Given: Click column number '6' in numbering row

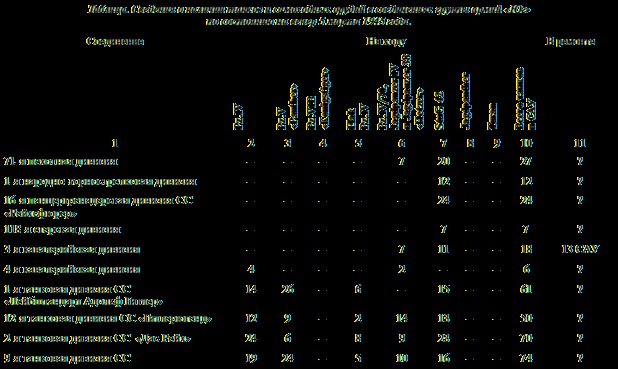Looking at the screenshot, I should [401, 143].
